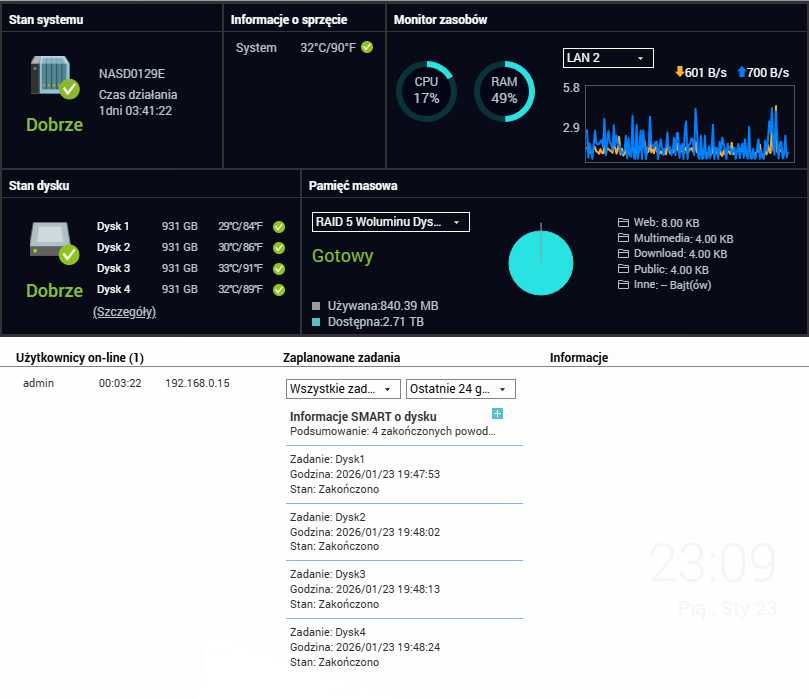Click the IP address 192.168.0.15
Viewport: 809px width, 699px height.
tap(198, 383)
